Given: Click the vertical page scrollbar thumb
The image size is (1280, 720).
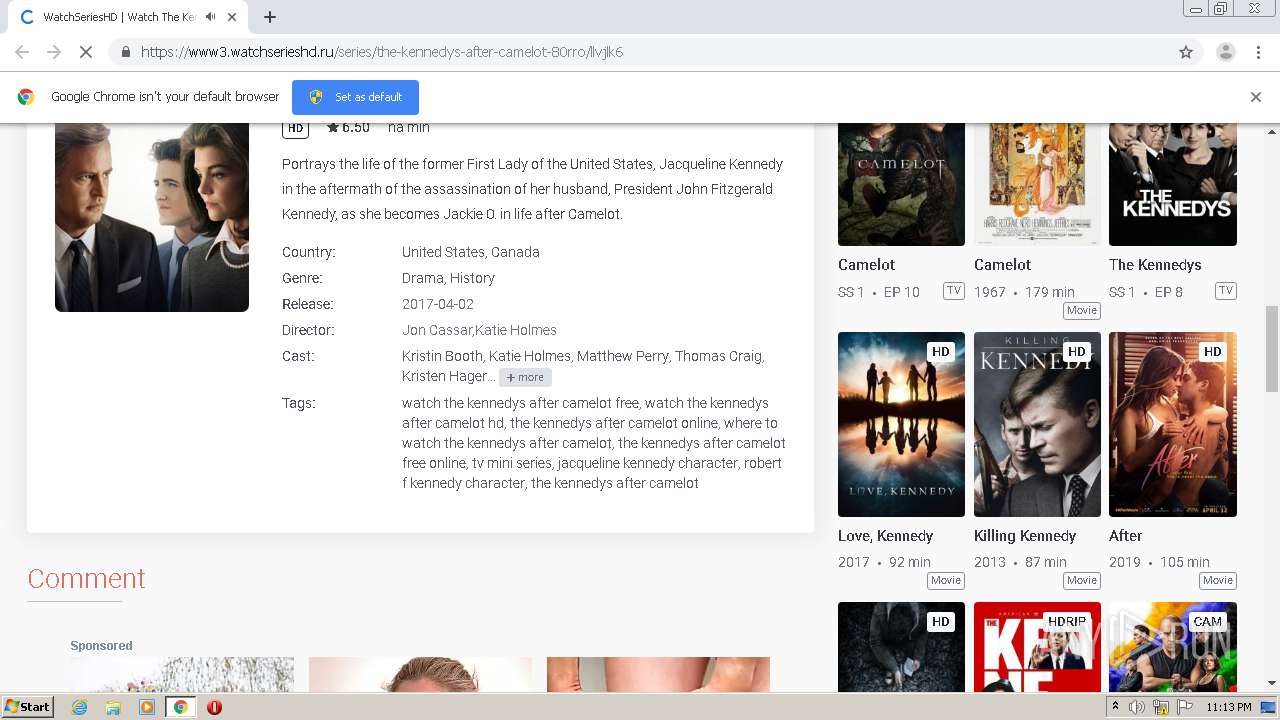Looking at the screenshot, I should click(x=1272, y=350).
